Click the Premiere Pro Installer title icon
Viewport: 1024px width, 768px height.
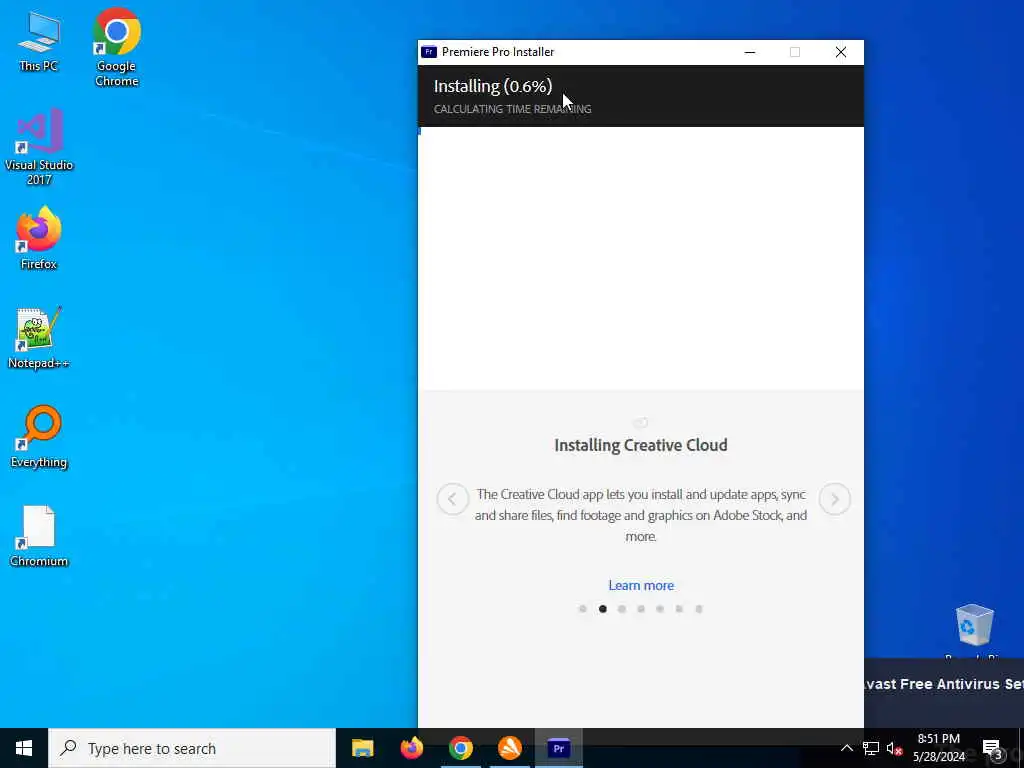click(429, 52)
